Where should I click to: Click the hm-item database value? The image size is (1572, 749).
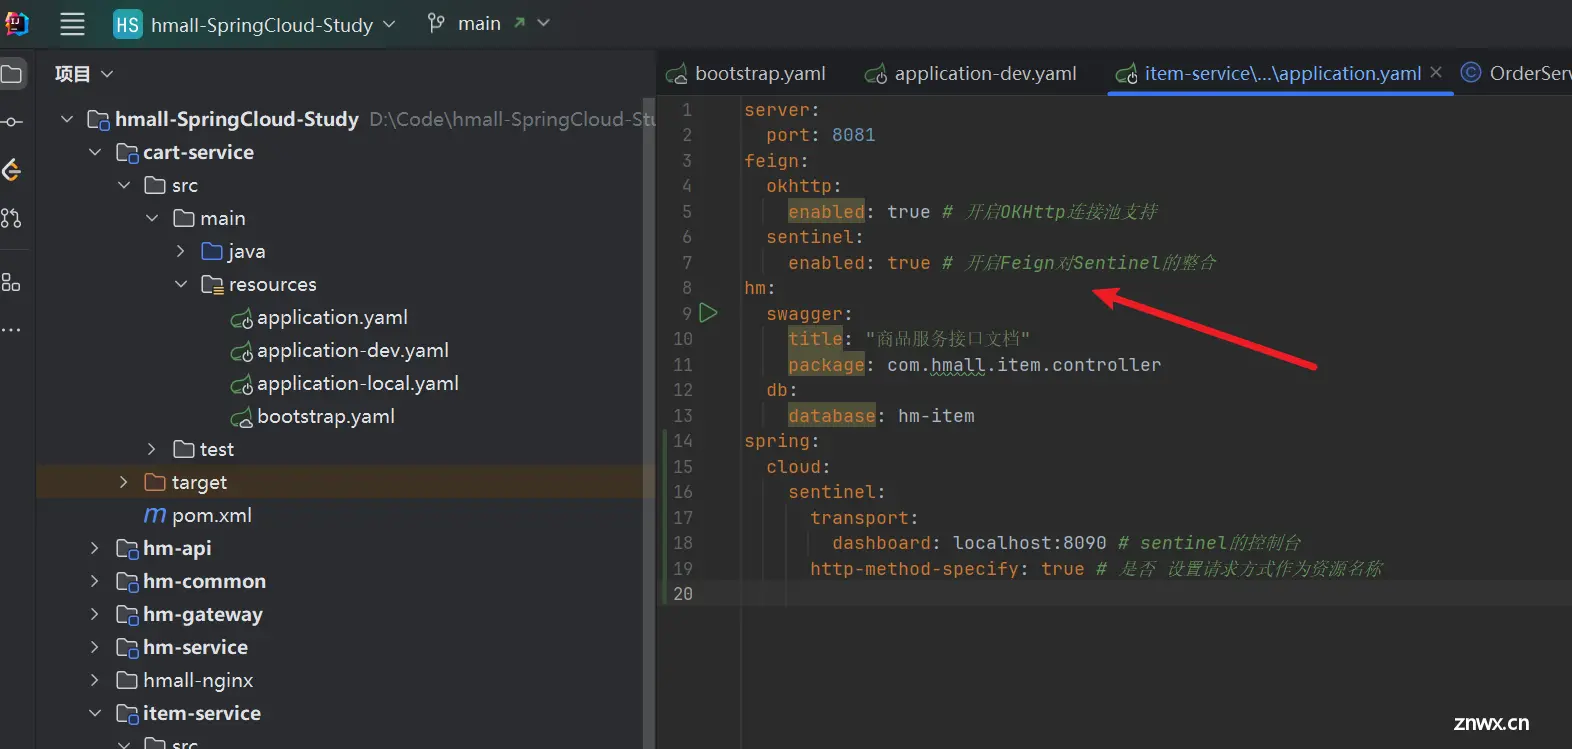[936, 416]
